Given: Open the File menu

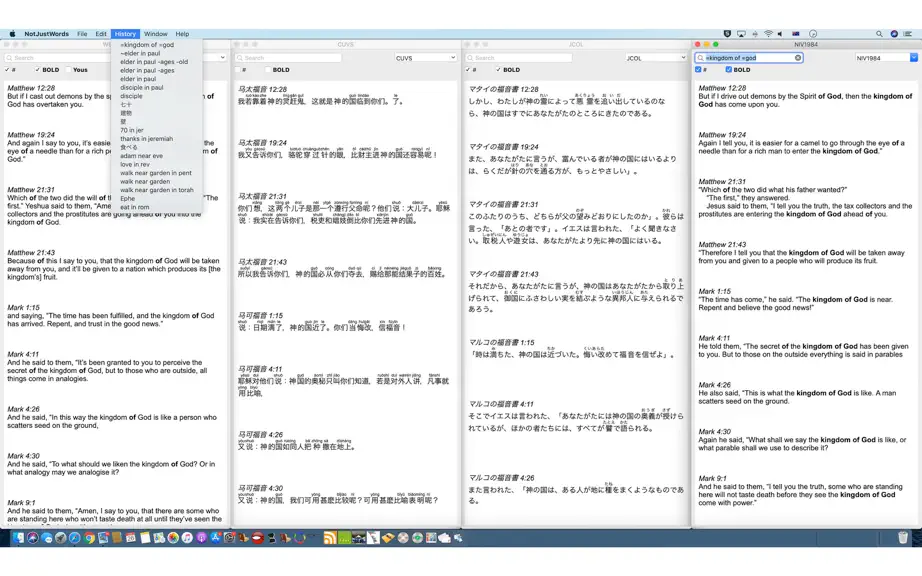Looking at the screenshot, I should 82,34.
